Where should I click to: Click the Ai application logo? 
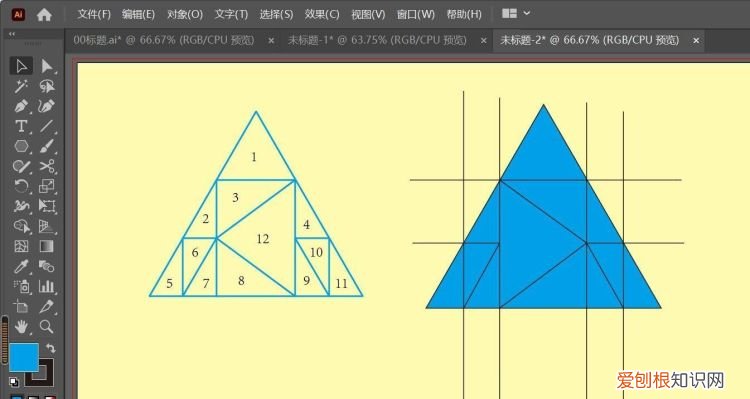pos(18,14)
